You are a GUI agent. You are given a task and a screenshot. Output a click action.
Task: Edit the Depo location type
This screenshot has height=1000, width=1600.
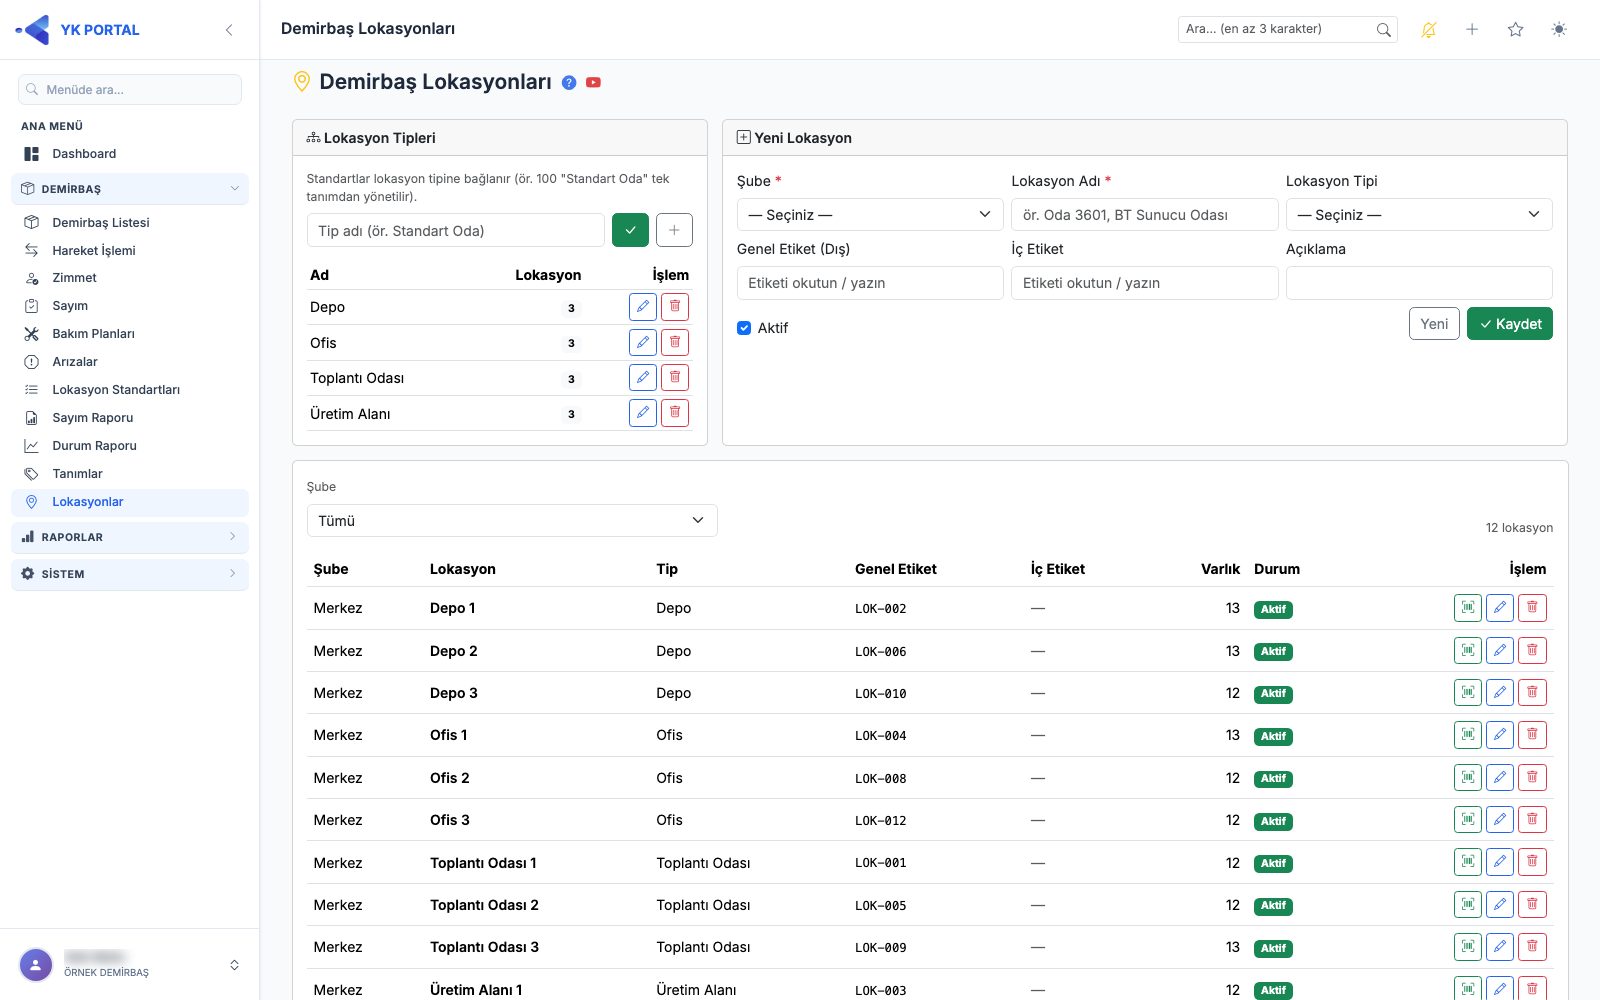tap(643, 307)
